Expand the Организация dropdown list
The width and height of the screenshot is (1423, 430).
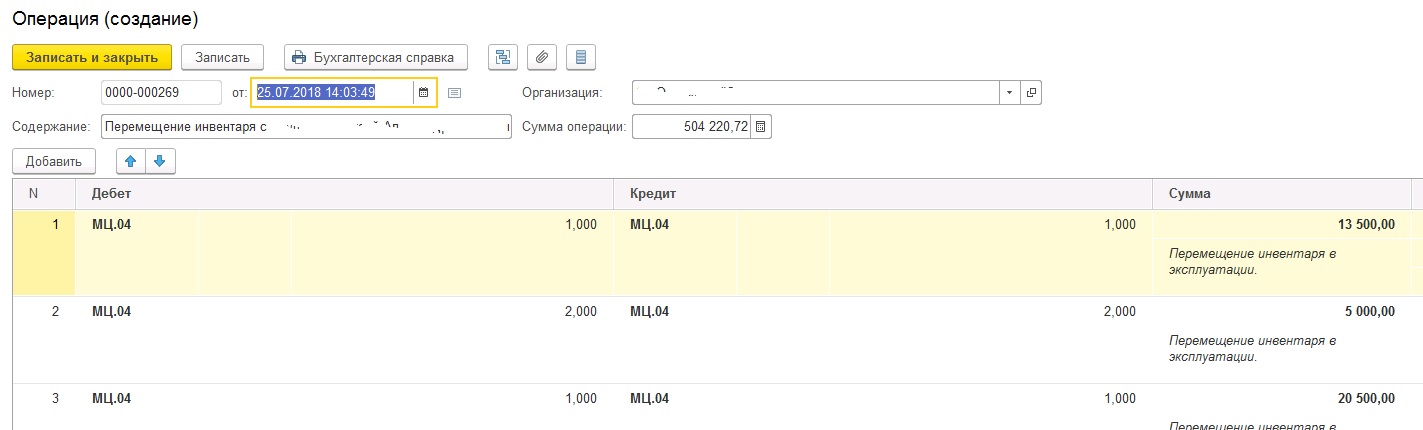coord(1009,93)
